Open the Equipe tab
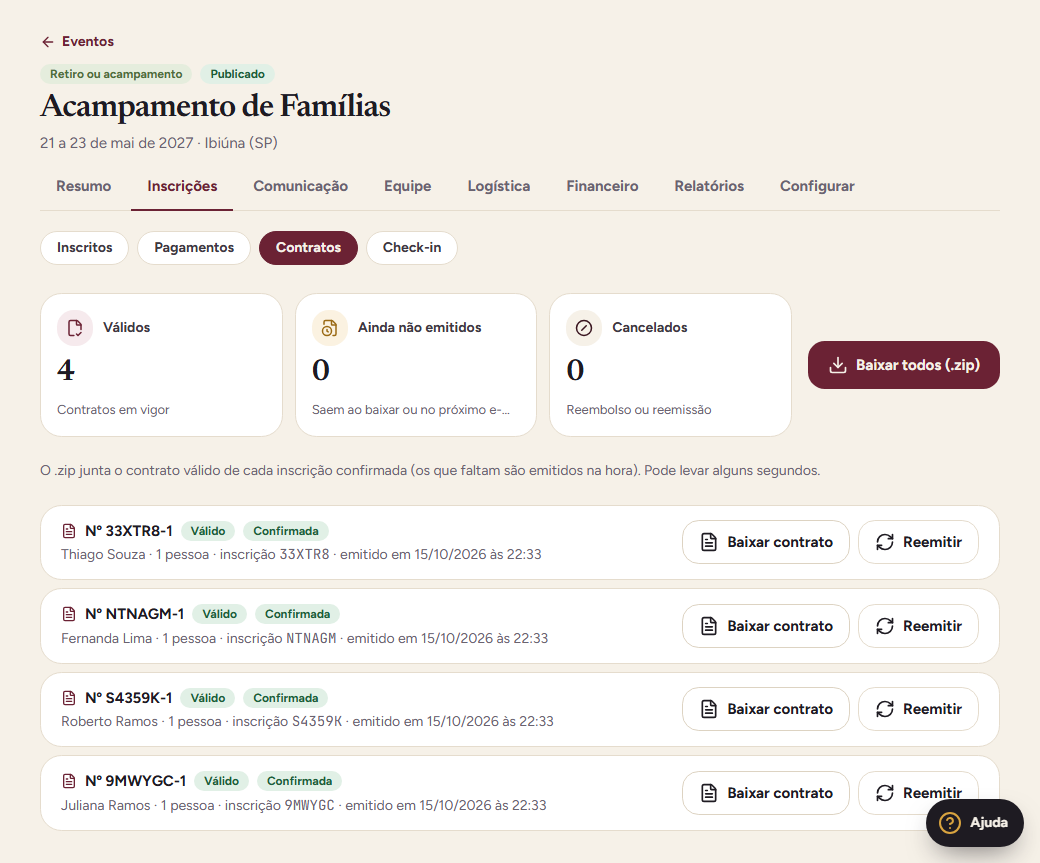 407,186
